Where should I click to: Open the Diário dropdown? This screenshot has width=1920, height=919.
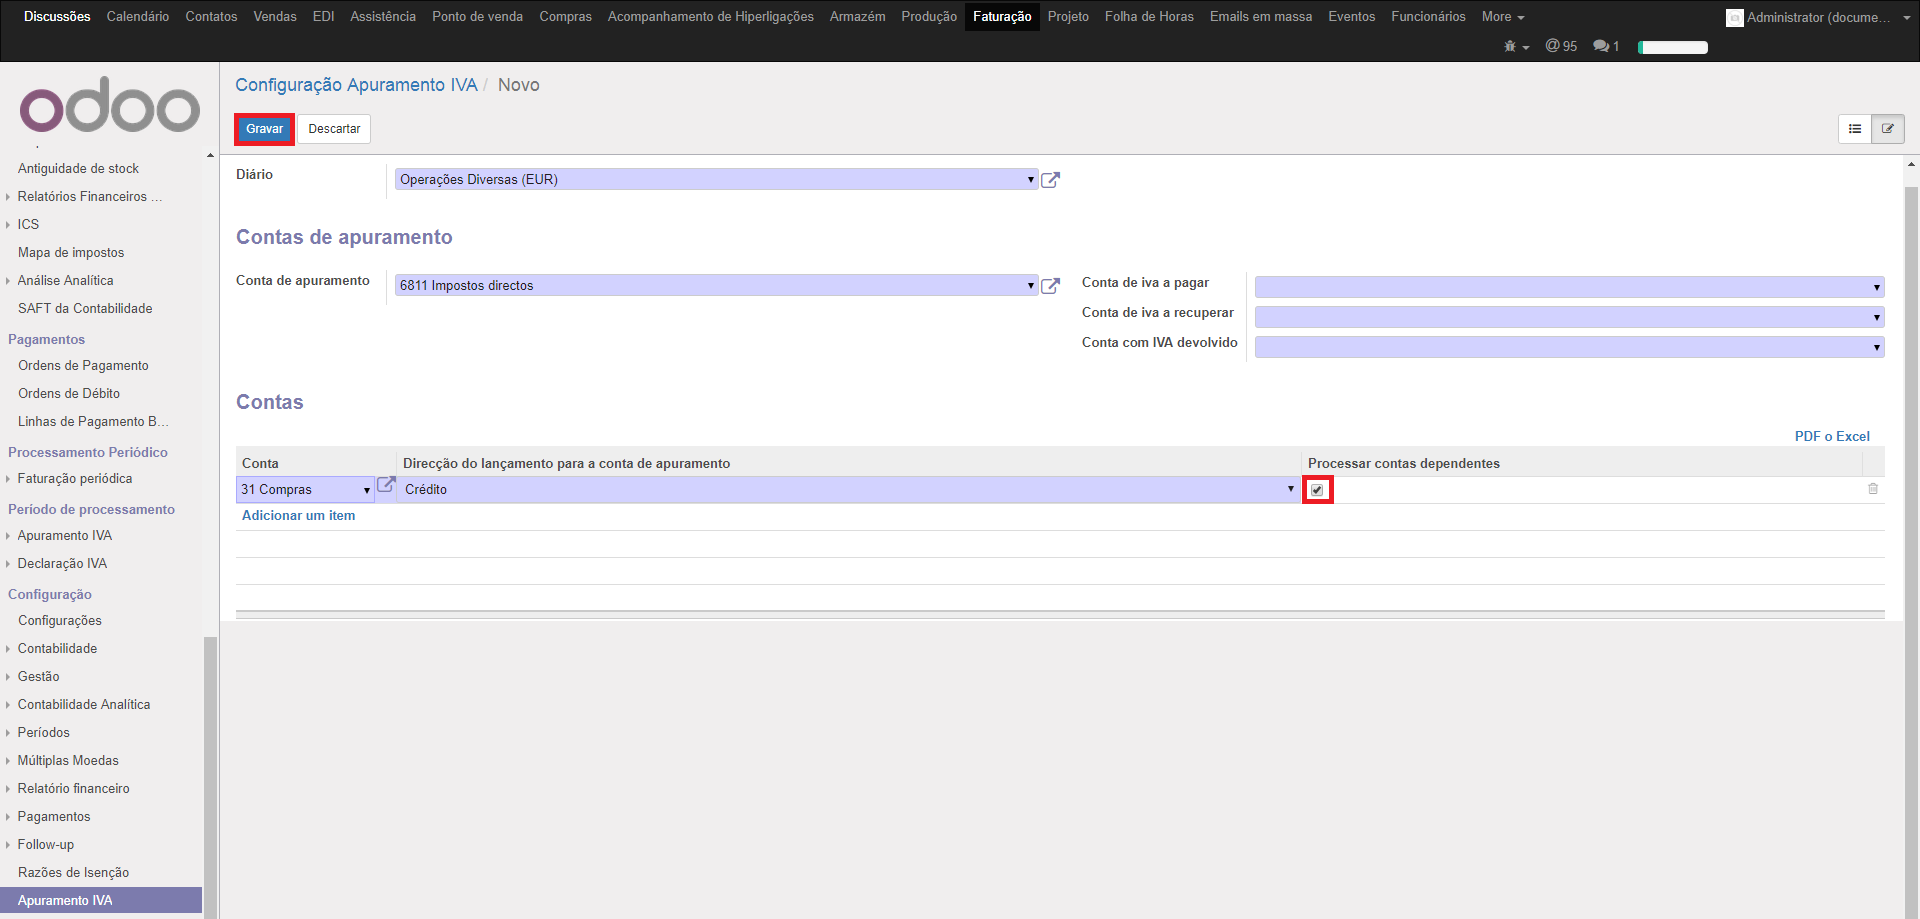716,180
